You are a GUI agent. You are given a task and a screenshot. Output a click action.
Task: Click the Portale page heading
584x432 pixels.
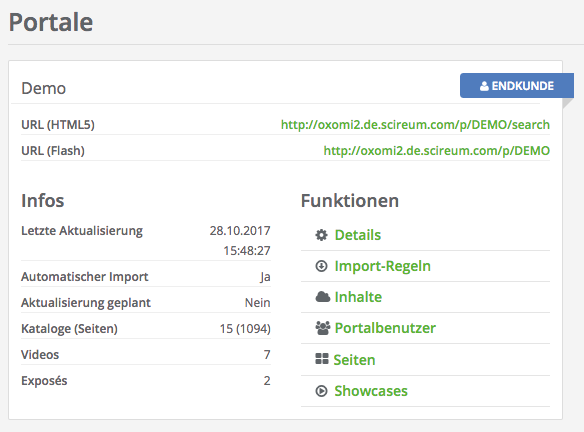[x=51, y=22]
